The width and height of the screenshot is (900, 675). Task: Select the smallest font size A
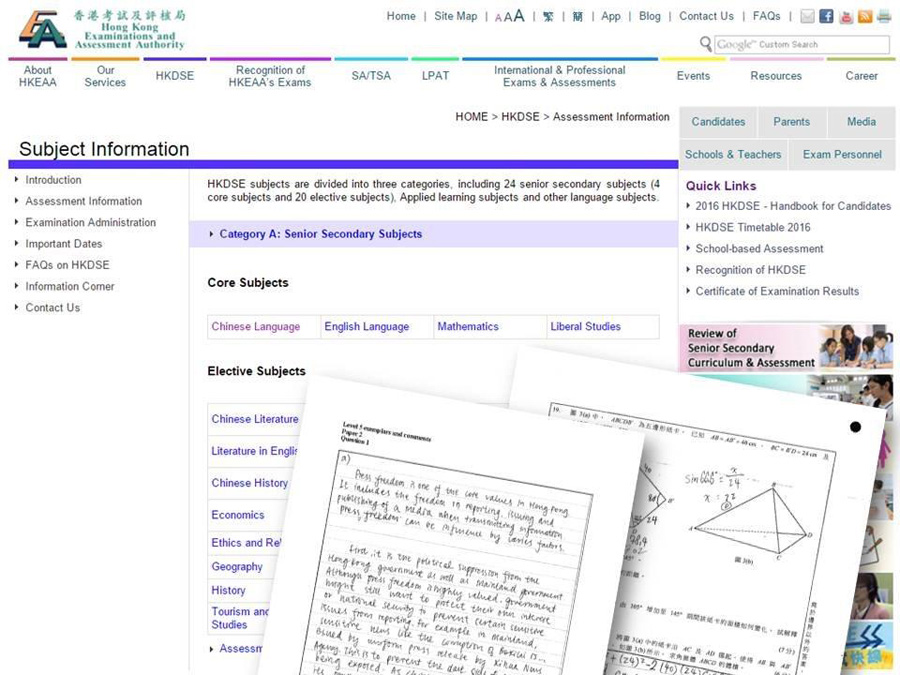(x=498, y=18)
